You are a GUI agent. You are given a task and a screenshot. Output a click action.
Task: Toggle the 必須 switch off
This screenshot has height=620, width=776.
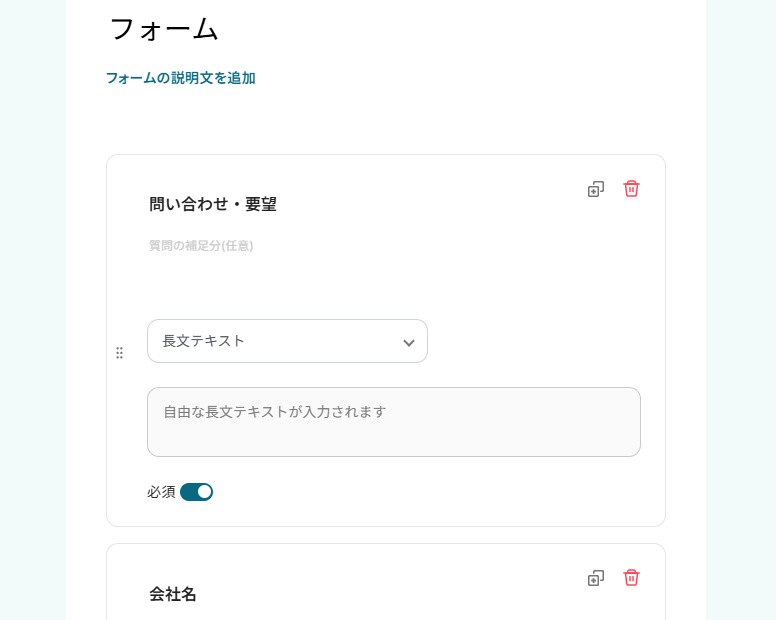pyautogui.click(x=196, y=492)
